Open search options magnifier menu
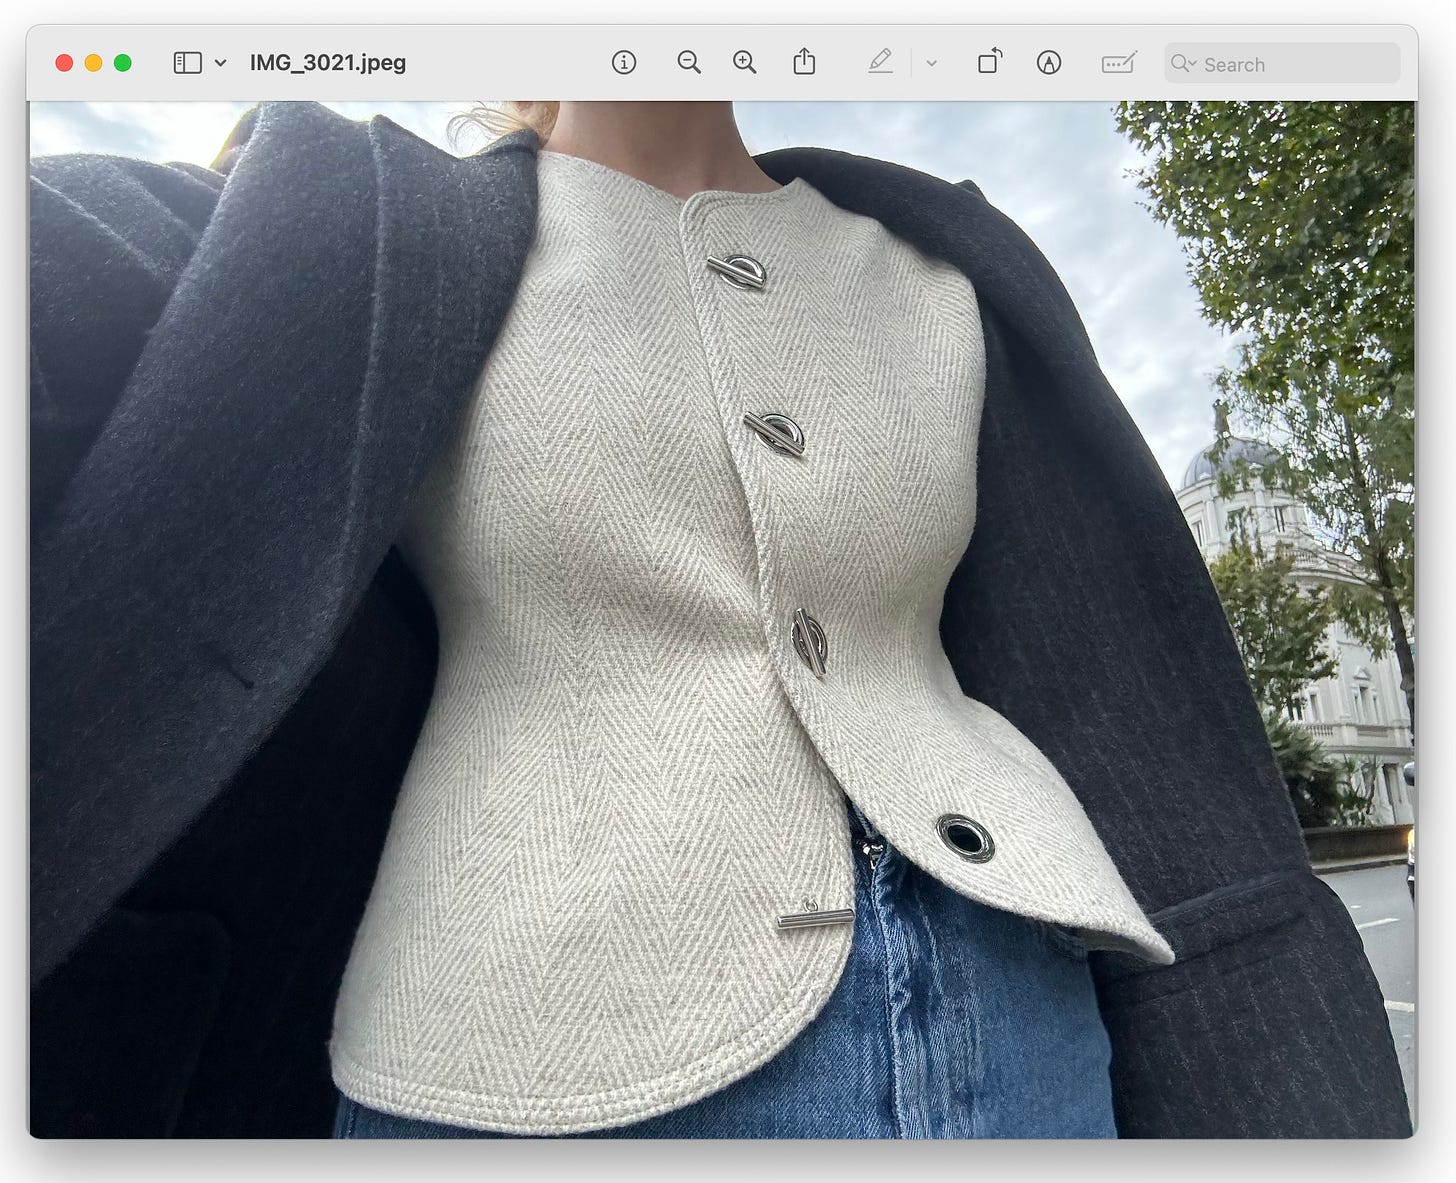The height and width of the screenshot is (1183, 1456). coord(1184,63)
